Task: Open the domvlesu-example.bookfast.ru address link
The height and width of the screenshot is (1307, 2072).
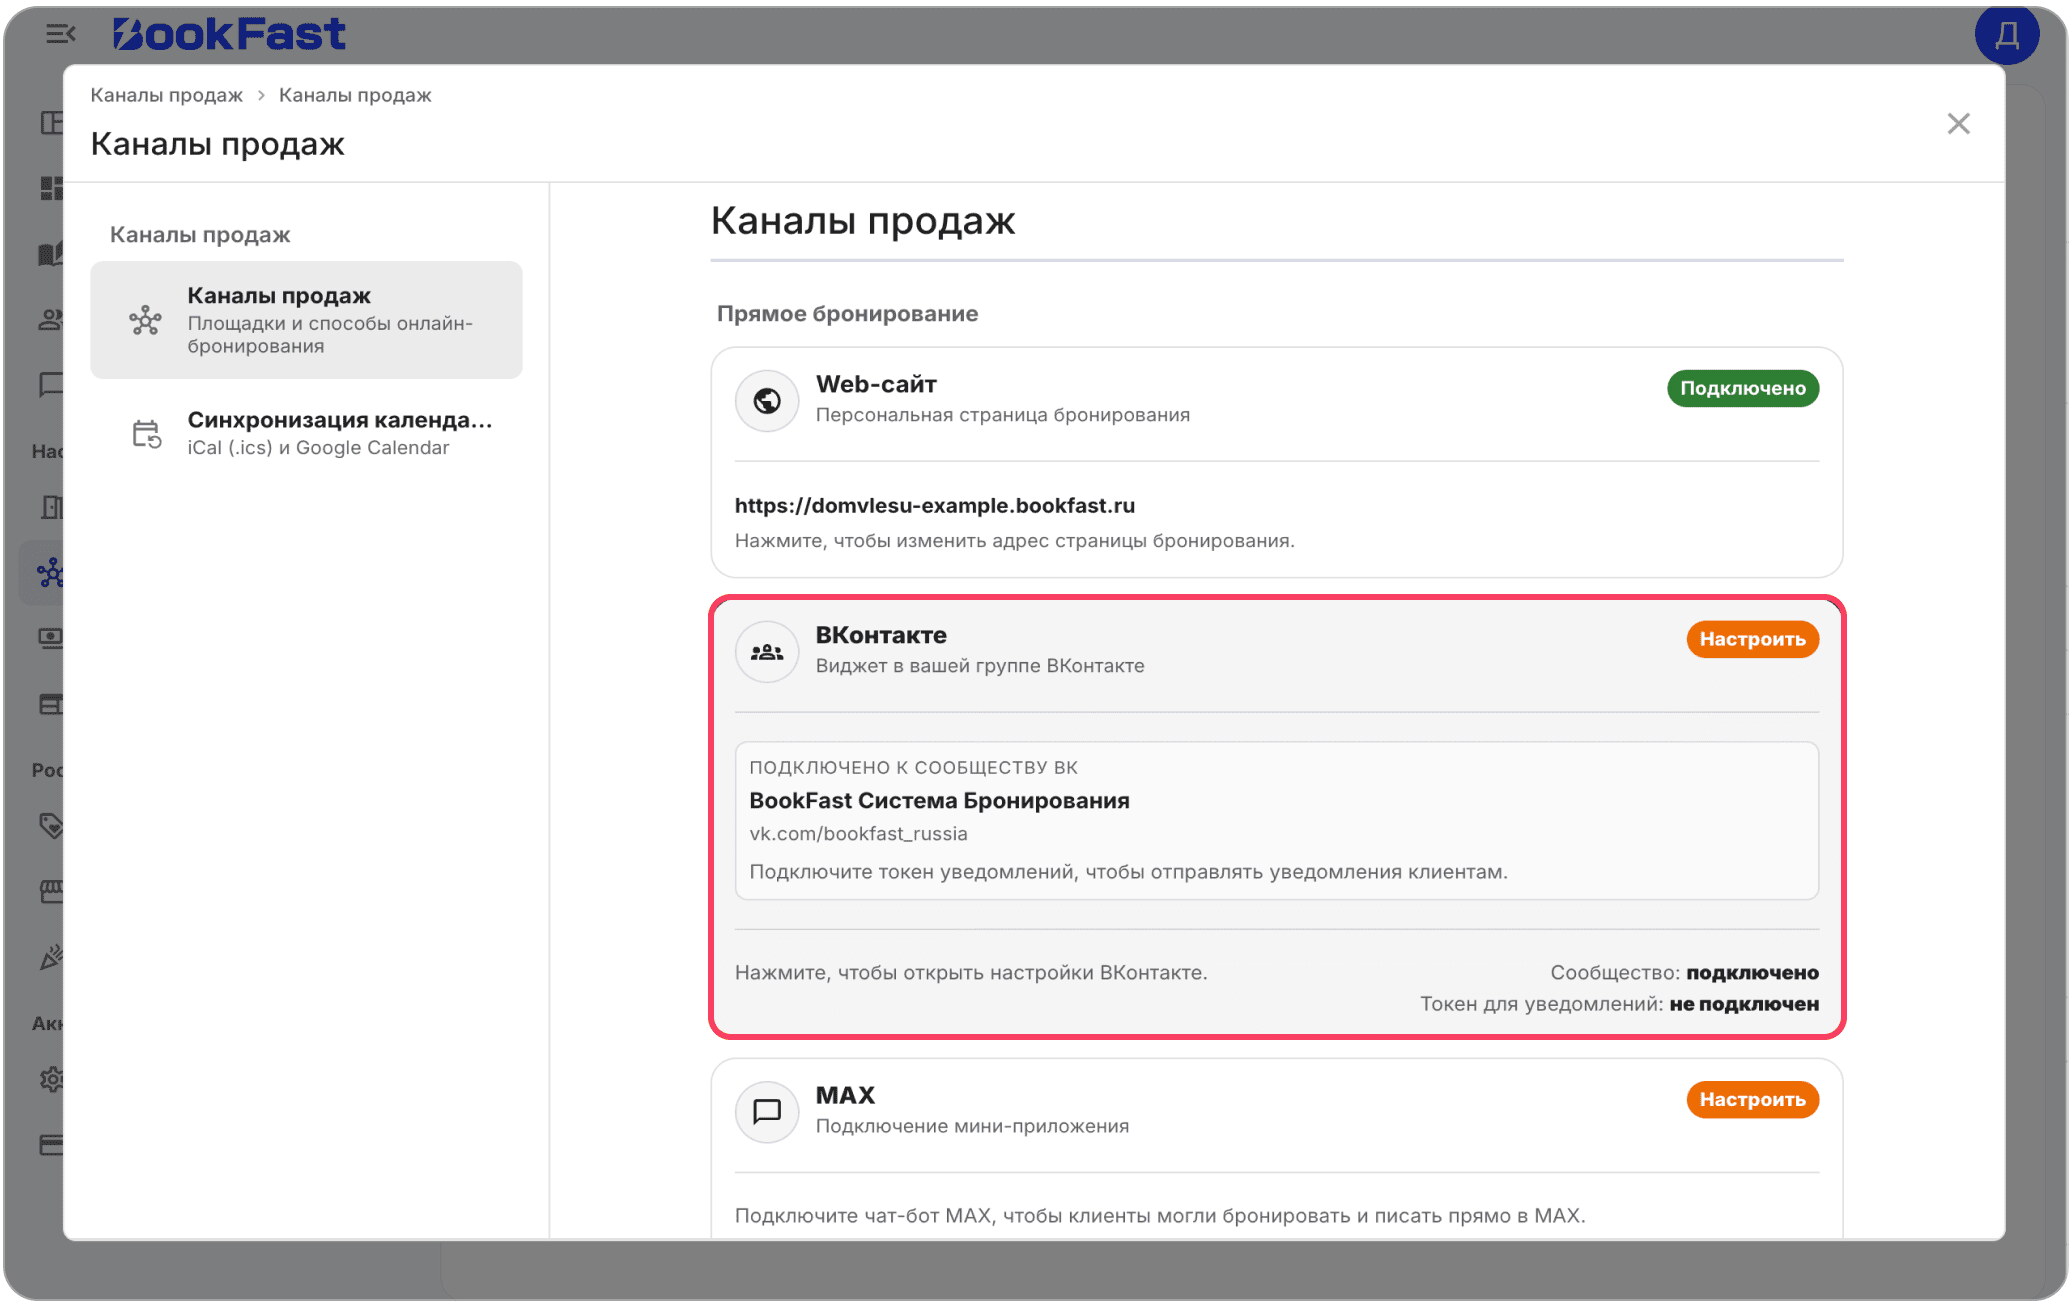Action: coord(934,506)
